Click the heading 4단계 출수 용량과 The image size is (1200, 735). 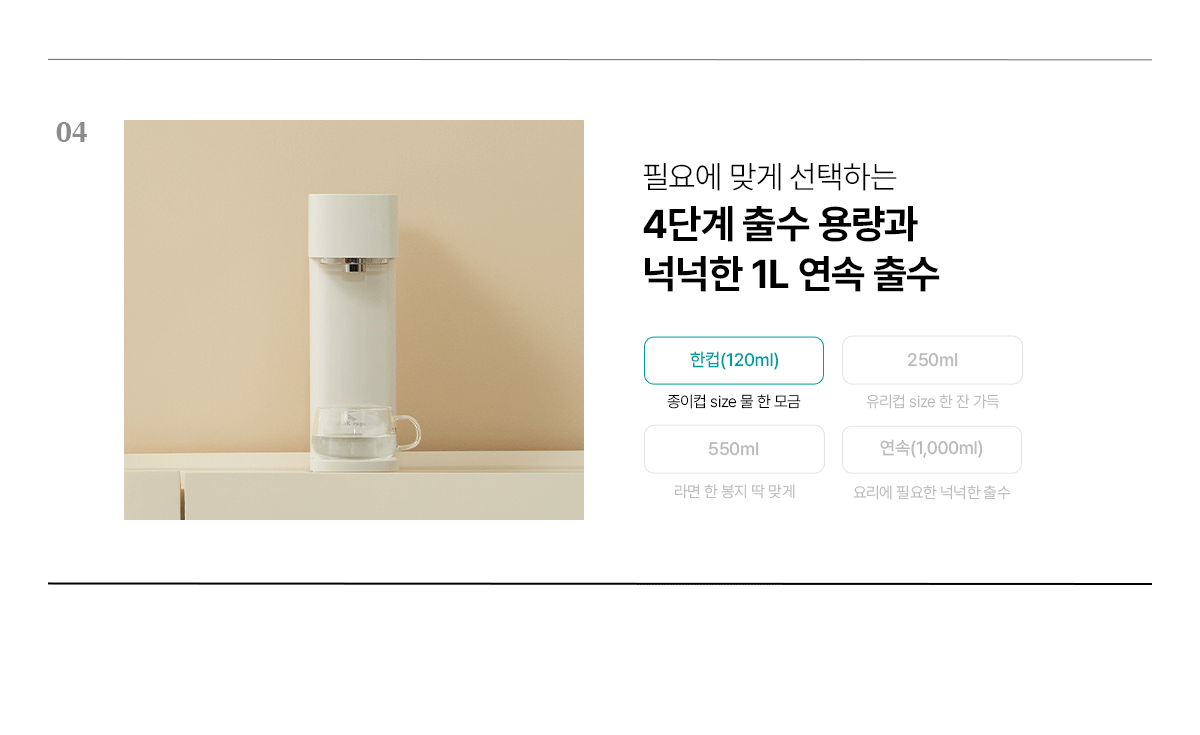coord(779,225)
